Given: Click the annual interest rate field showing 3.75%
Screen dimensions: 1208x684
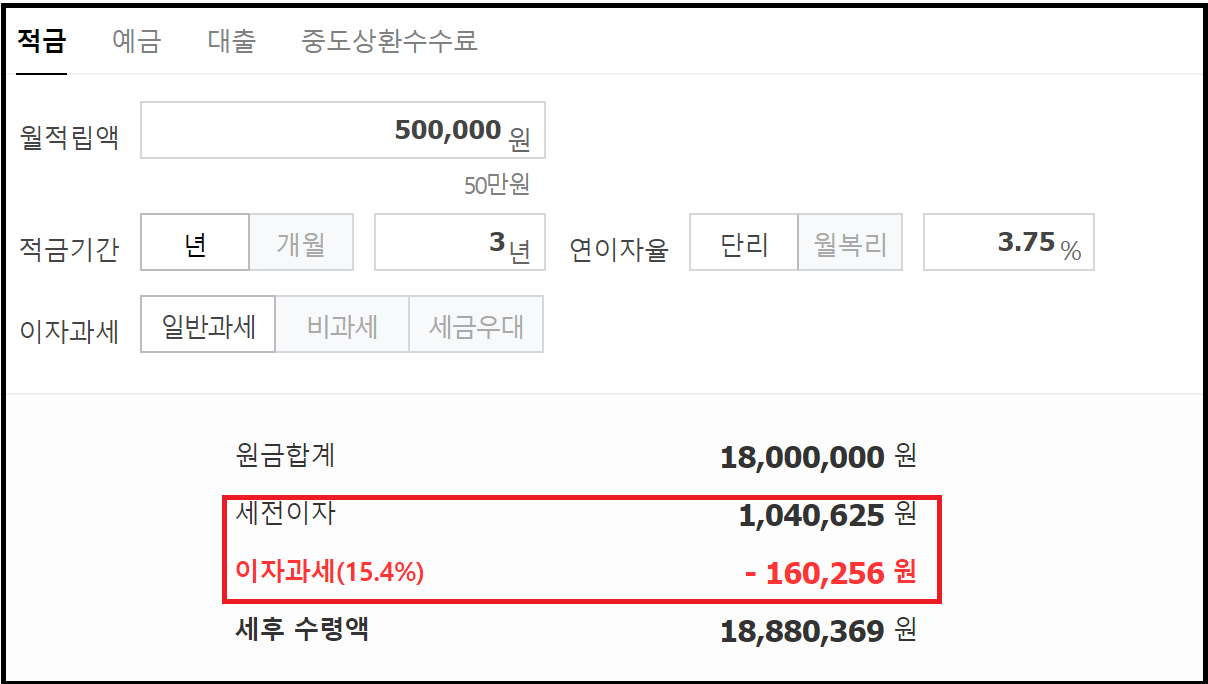Looking at the screenshot, I should (1008, 241).
